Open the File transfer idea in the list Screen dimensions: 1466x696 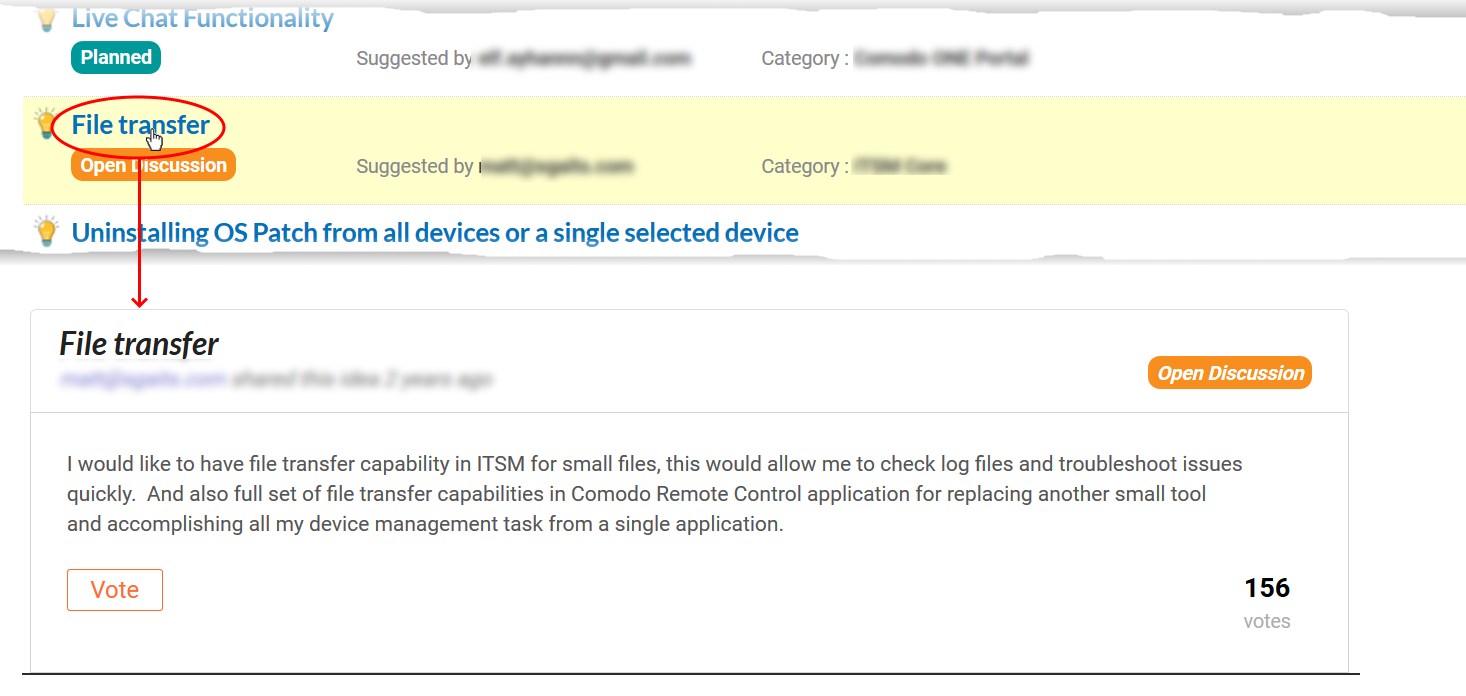141,125
